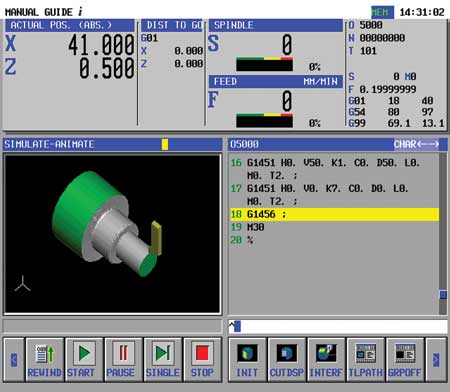Click the MEM mode indicator
The width and height of the screenshot is (450, 392).
tap(382, 12)
